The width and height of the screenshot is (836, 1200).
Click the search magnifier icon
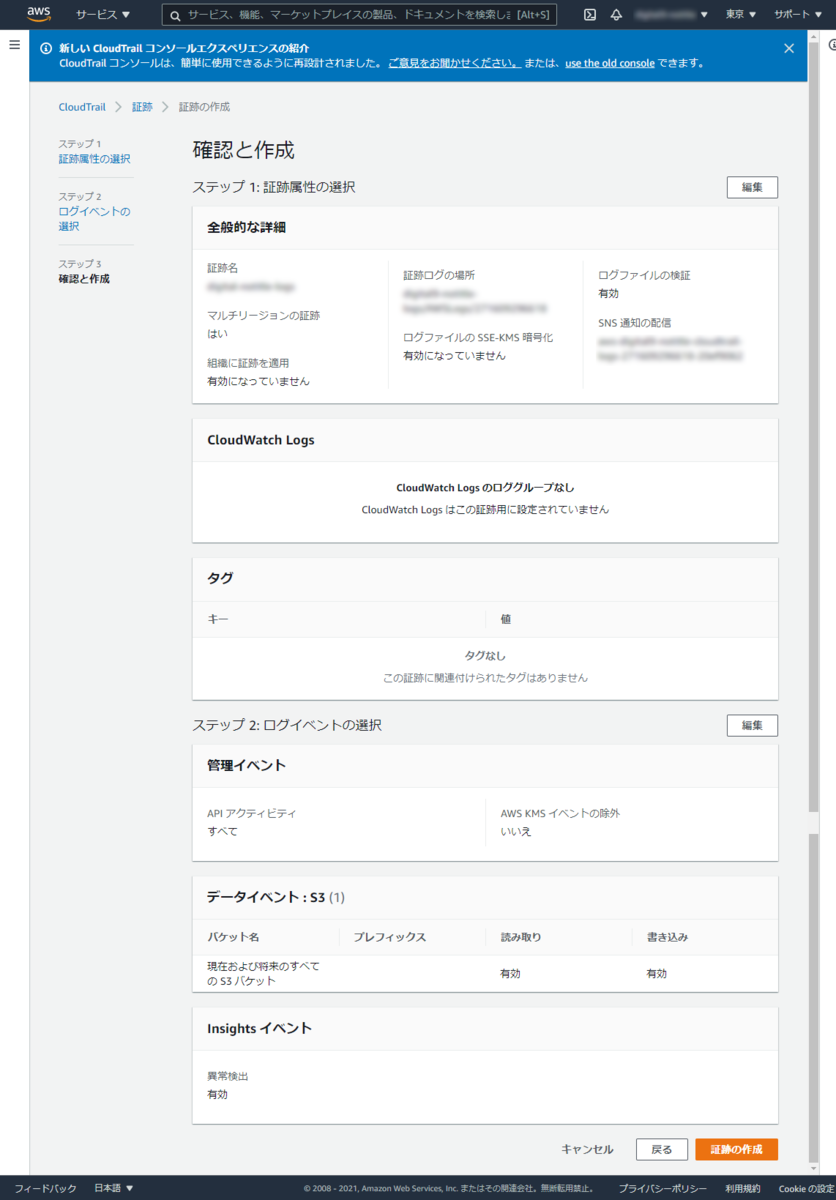[x=175, y=15]
